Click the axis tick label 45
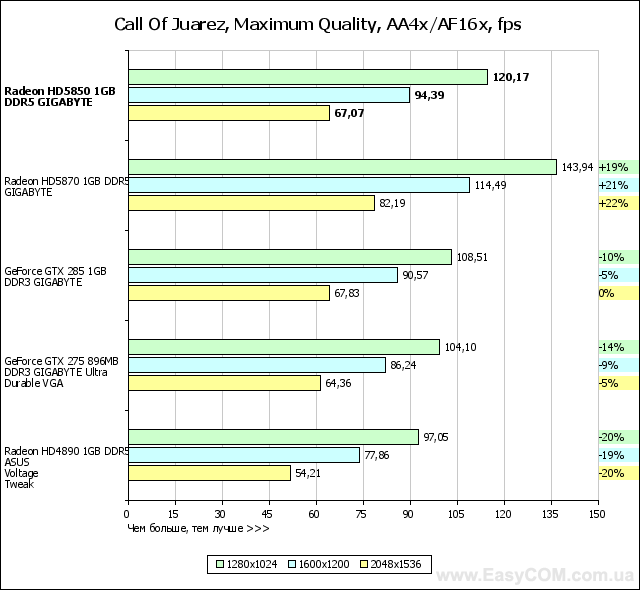 pos(268,514)
